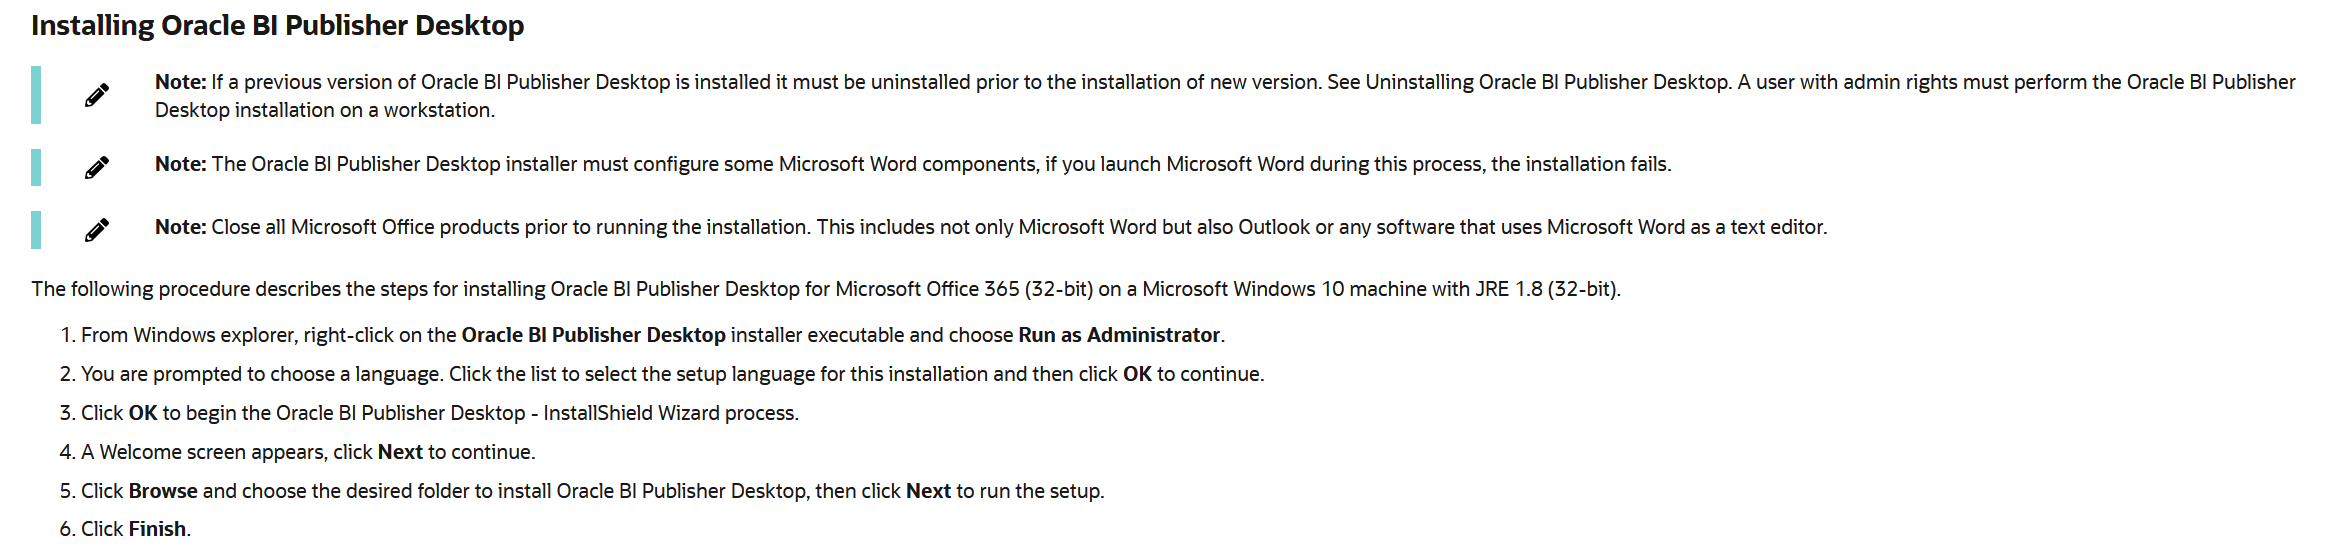Click bold Oracle BI Publisher Desktop in step 1
The width and height of the screenshot is (2344, 546).
[593, 335]
